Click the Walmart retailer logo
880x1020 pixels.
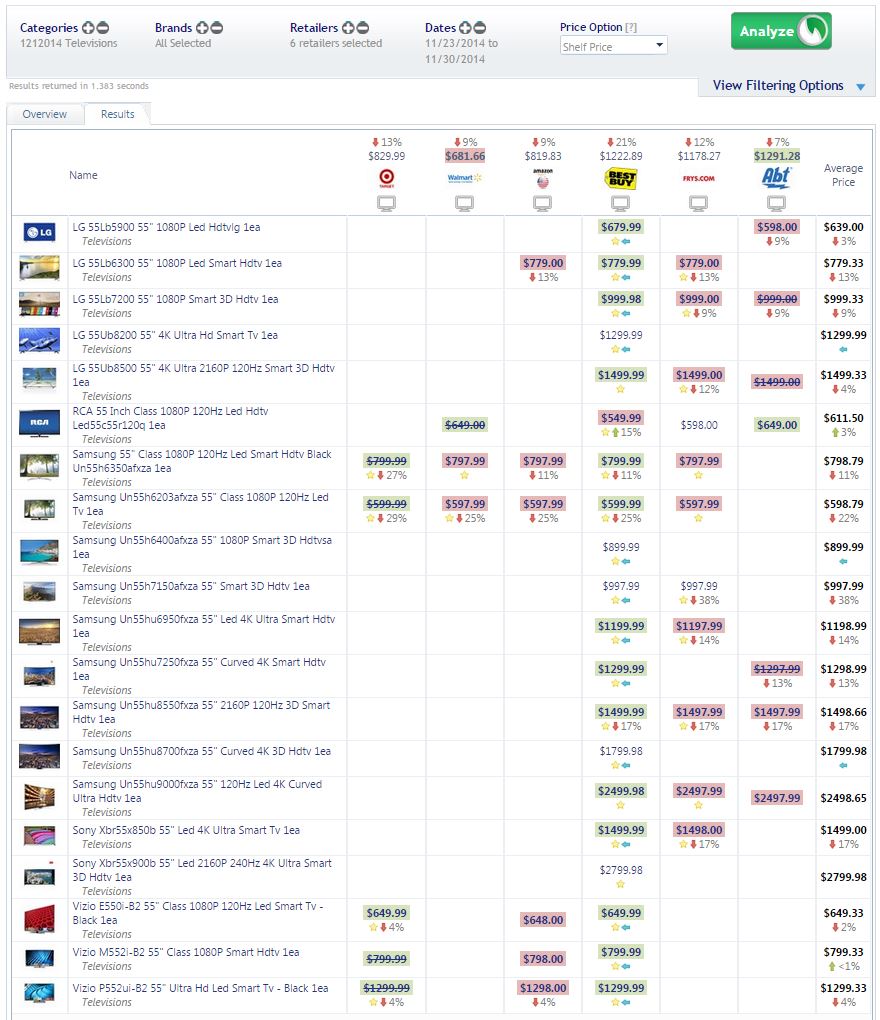(464, 178)
